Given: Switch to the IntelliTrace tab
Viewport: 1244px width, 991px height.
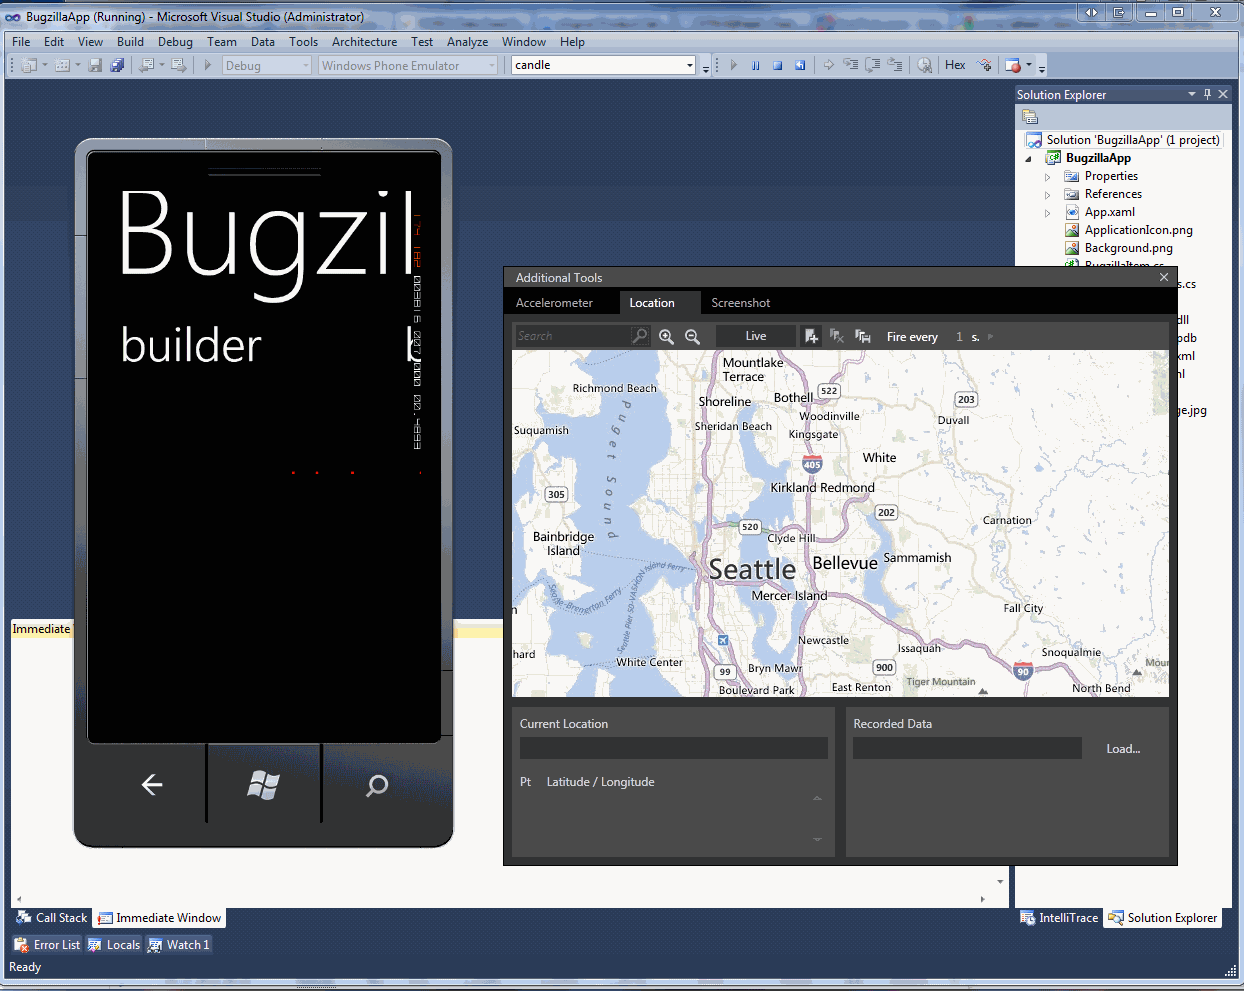Looking at the screenshot, I should tap(1059, 918).
